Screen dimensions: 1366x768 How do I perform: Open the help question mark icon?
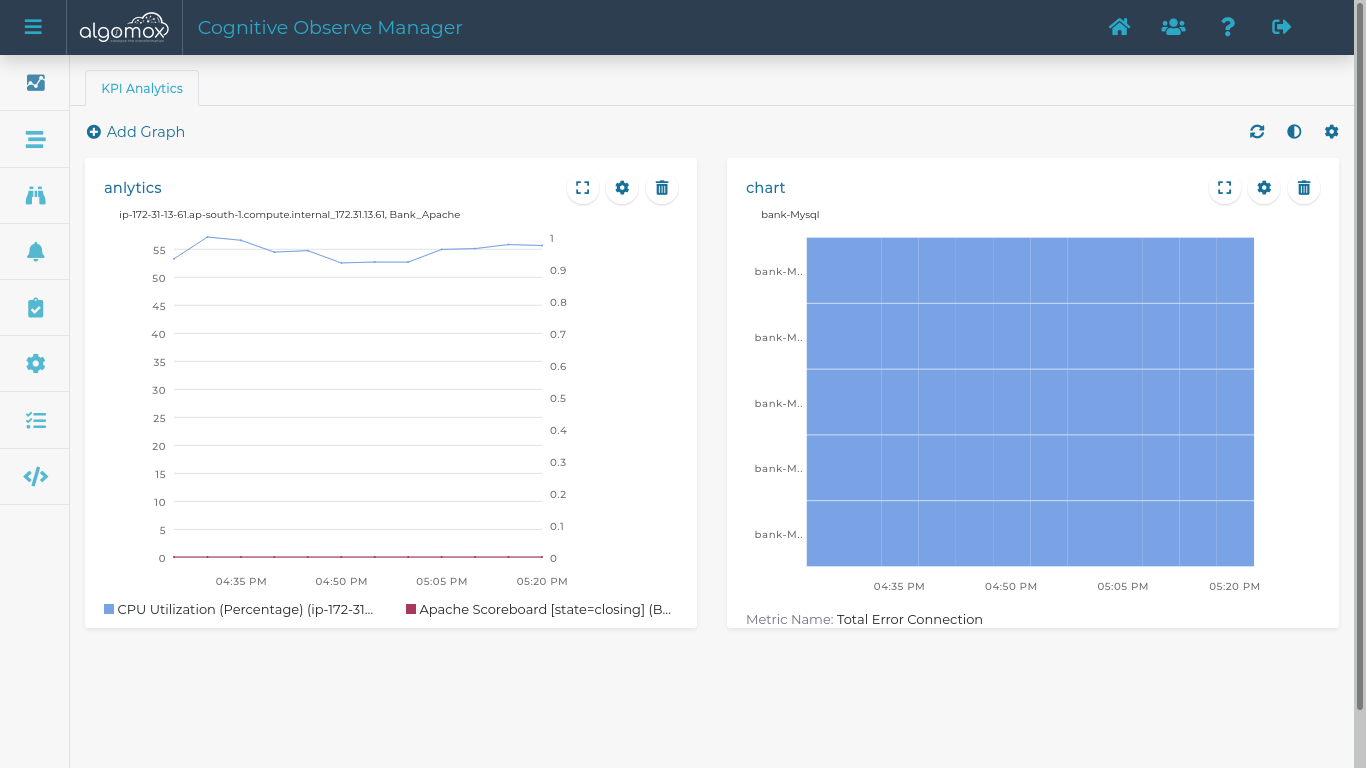coord(1228,27)
